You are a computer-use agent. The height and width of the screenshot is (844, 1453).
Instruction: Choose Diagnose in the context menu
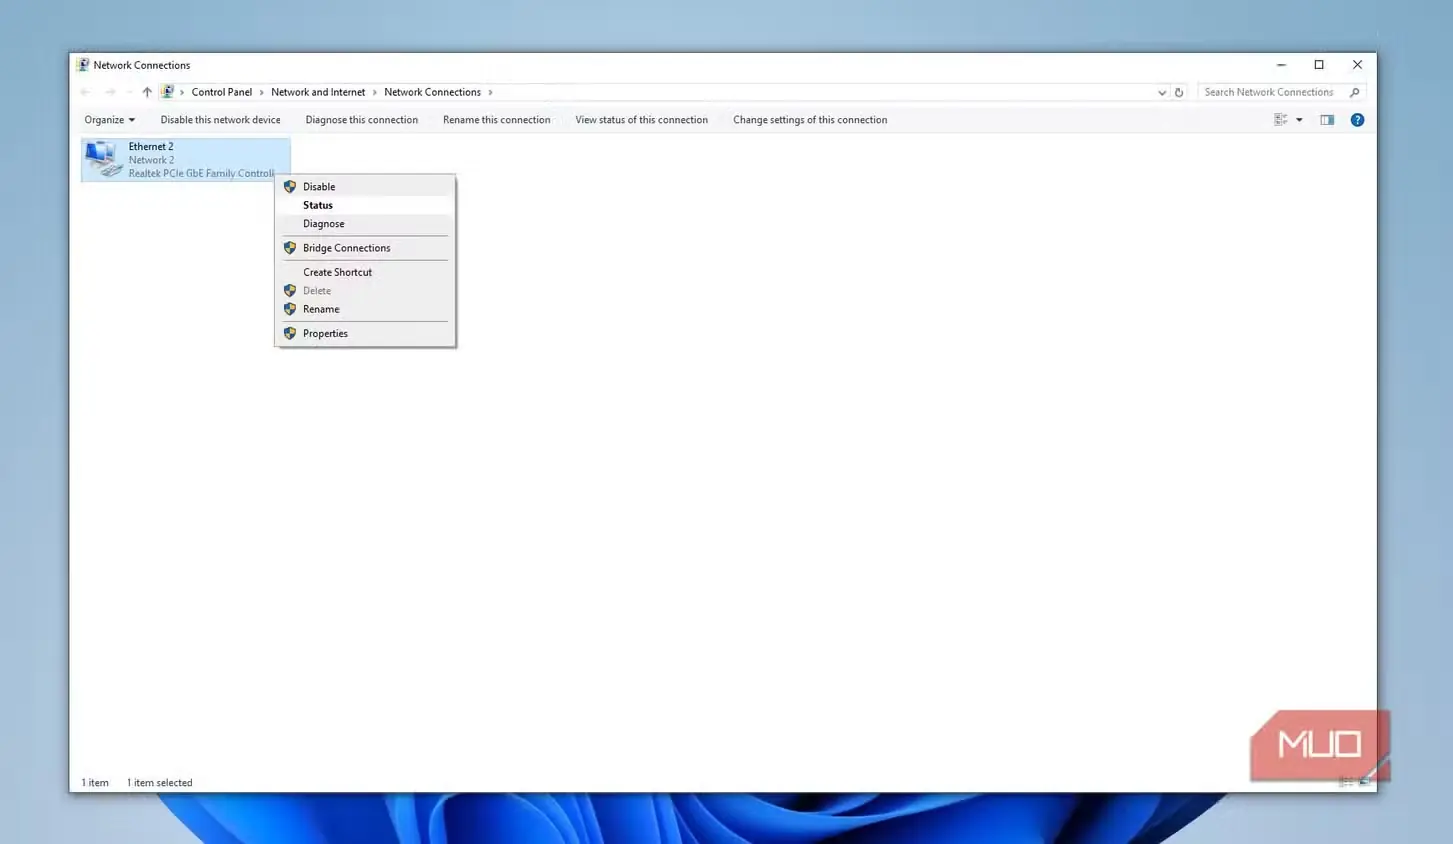(x=365, y=224)
